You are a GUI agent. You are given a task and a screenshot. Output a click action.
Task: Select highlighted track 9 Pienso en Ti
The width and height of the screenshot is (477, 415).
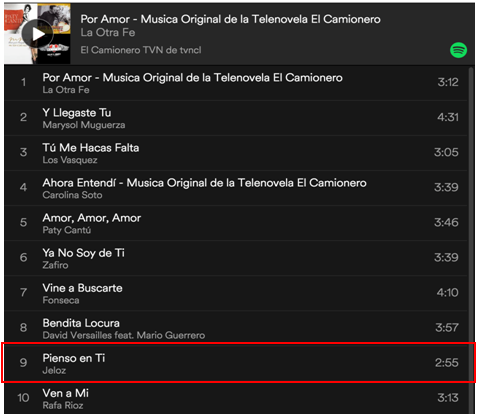click(236, 363)
